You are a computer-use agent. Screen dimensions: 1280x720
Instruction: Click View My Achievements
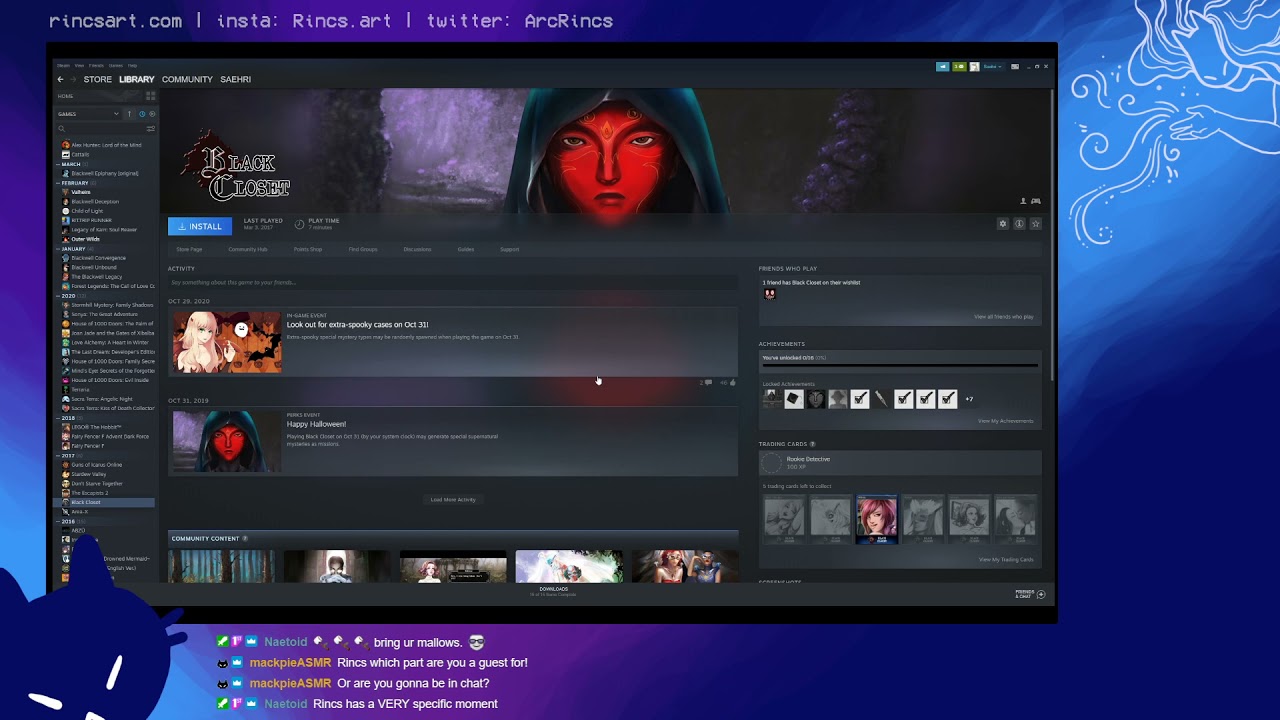click(x=1005, y=421)
